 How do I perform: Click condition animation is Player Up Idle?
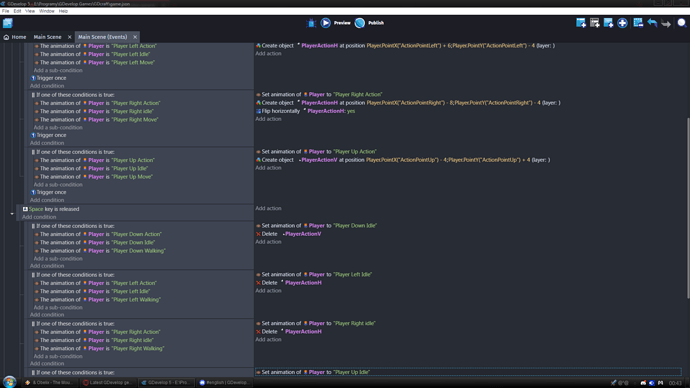92,168
